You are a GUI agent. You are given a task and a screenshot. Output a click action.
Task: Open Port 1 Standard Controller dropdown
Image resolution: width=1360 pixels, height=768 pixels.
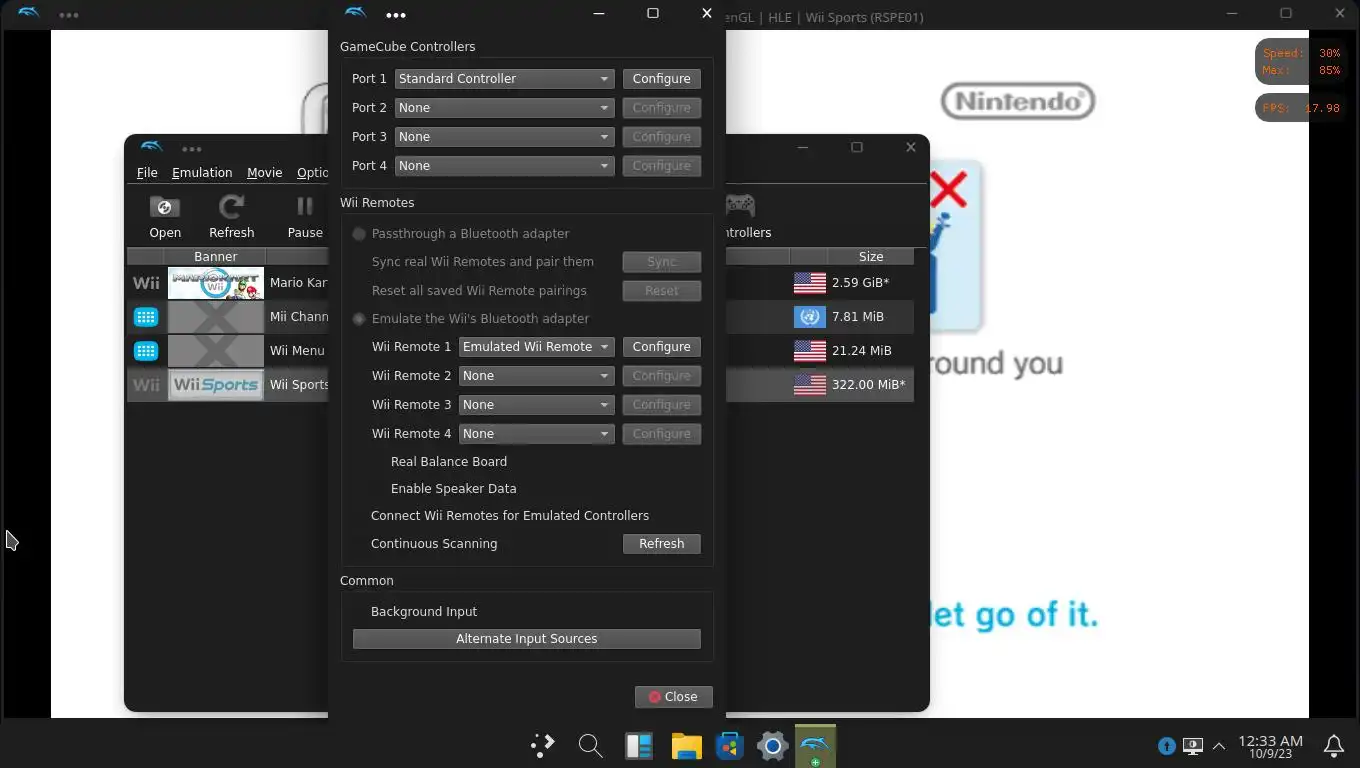coord(504,79)
